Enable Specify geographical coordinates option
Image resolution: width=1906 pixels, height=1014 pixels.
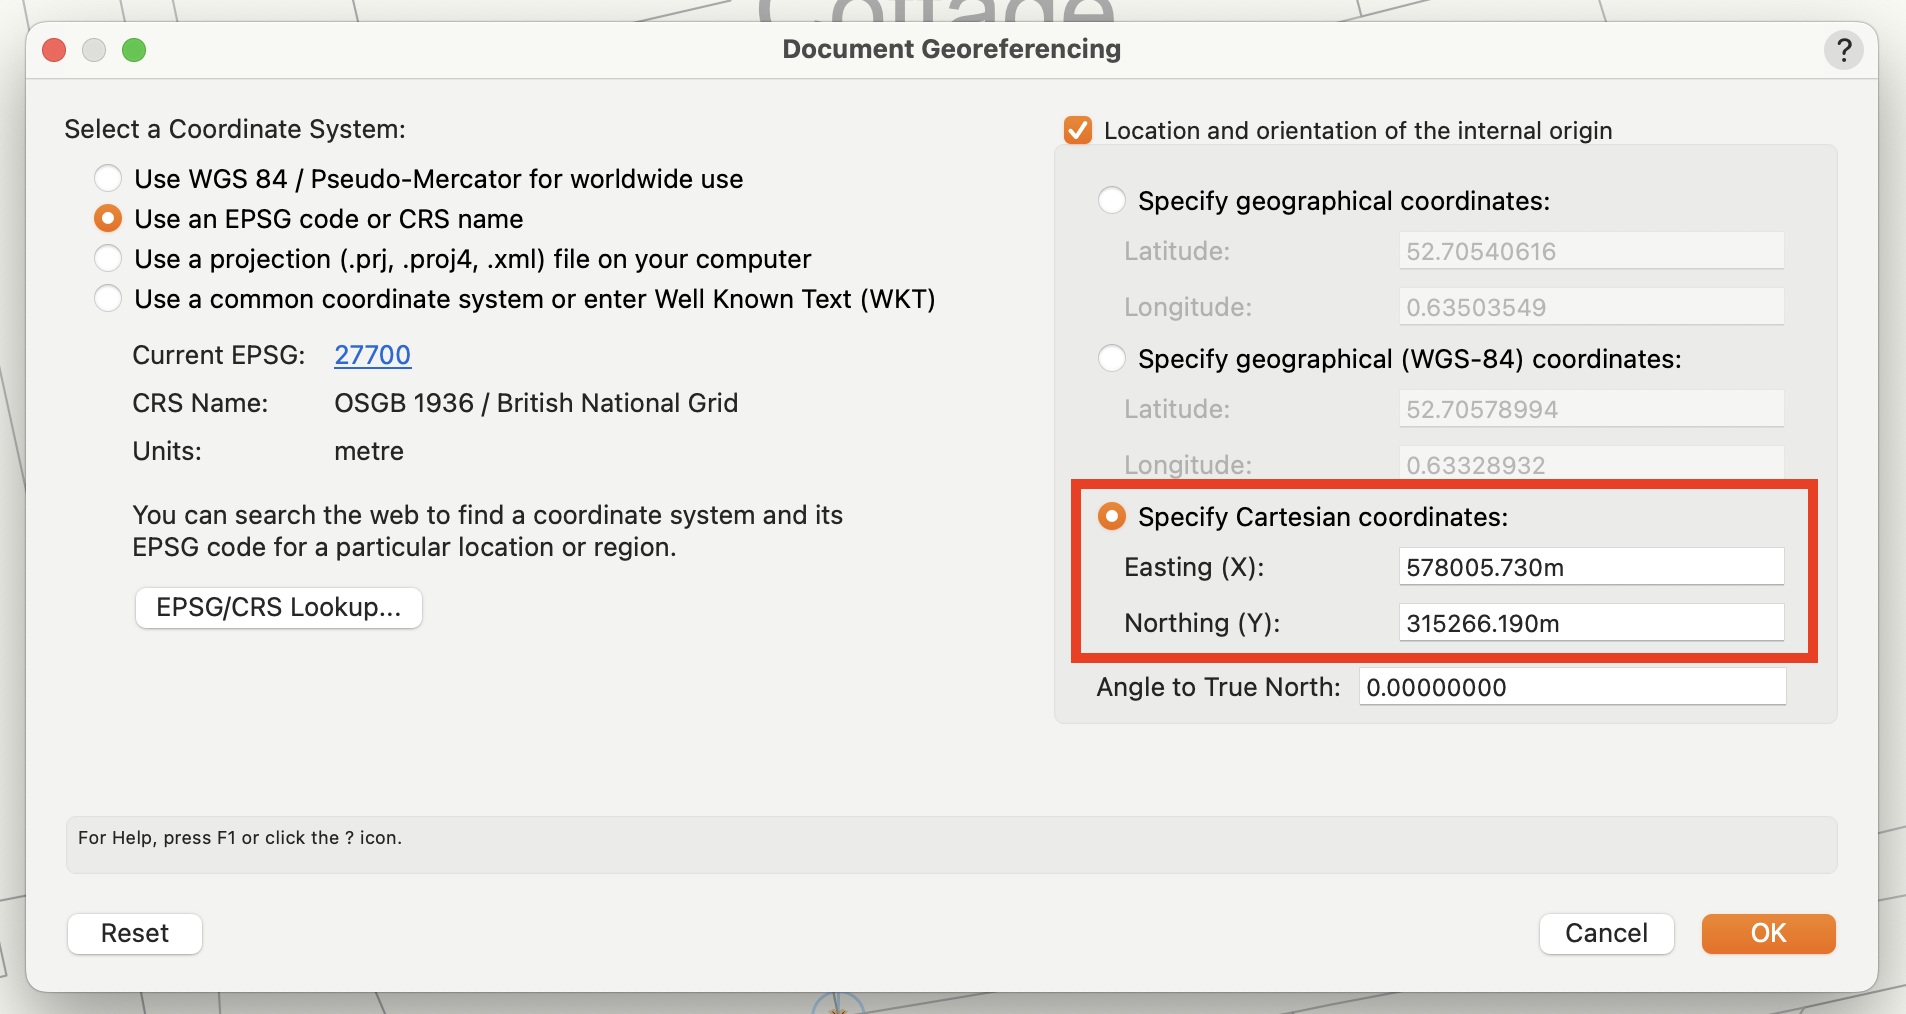pos(1111,200)
